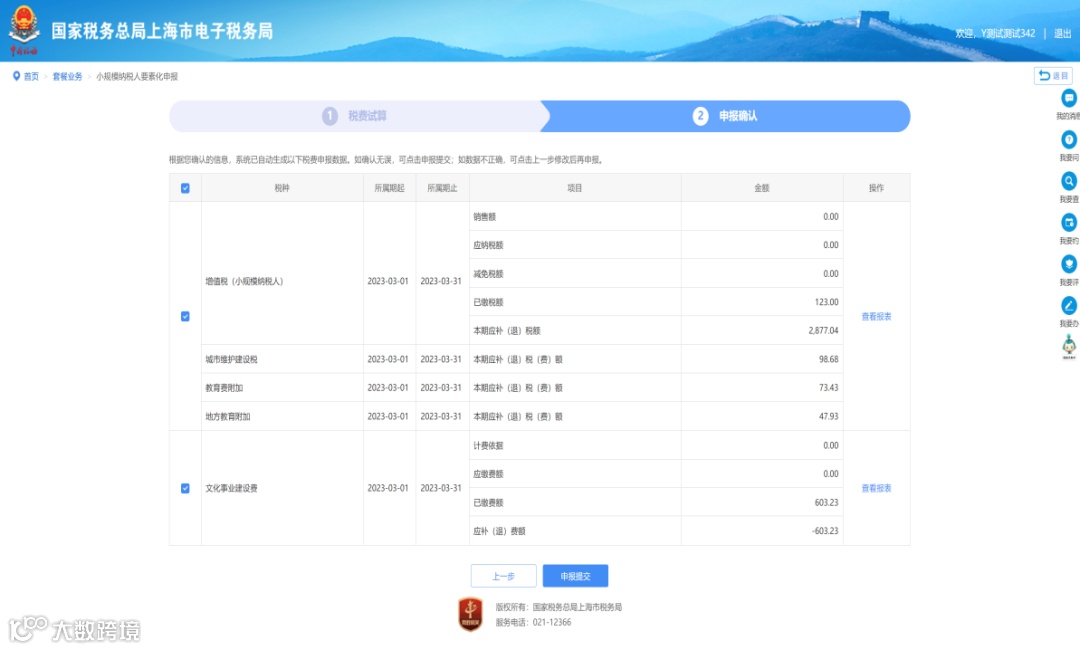
Task: Uncheck the 增值税（小规模纳税人） row checkbox
Action: [x=185, y=317]
